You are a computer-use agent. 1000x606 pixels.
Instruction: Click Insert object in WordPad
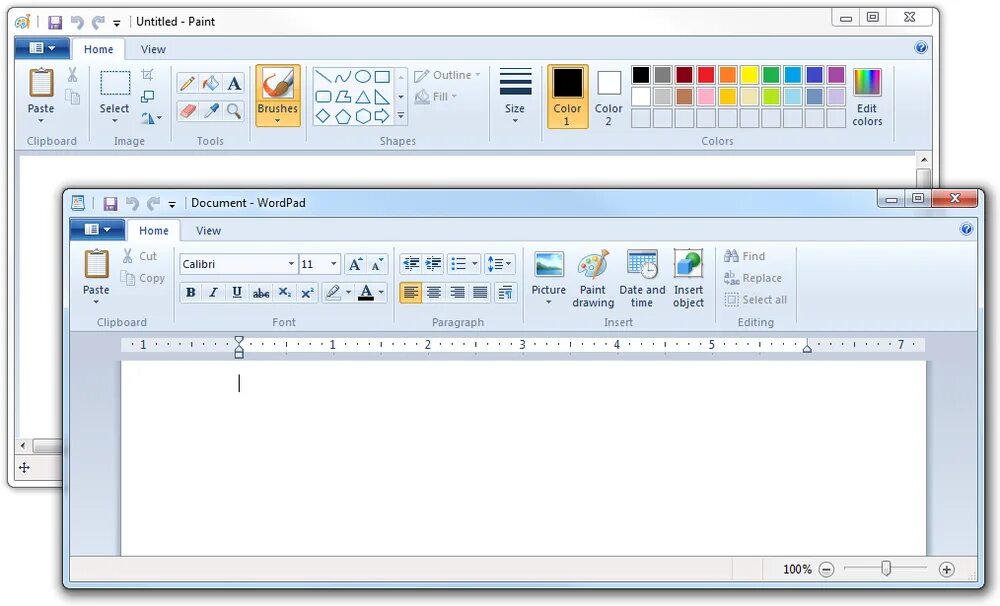click(689, 279)
